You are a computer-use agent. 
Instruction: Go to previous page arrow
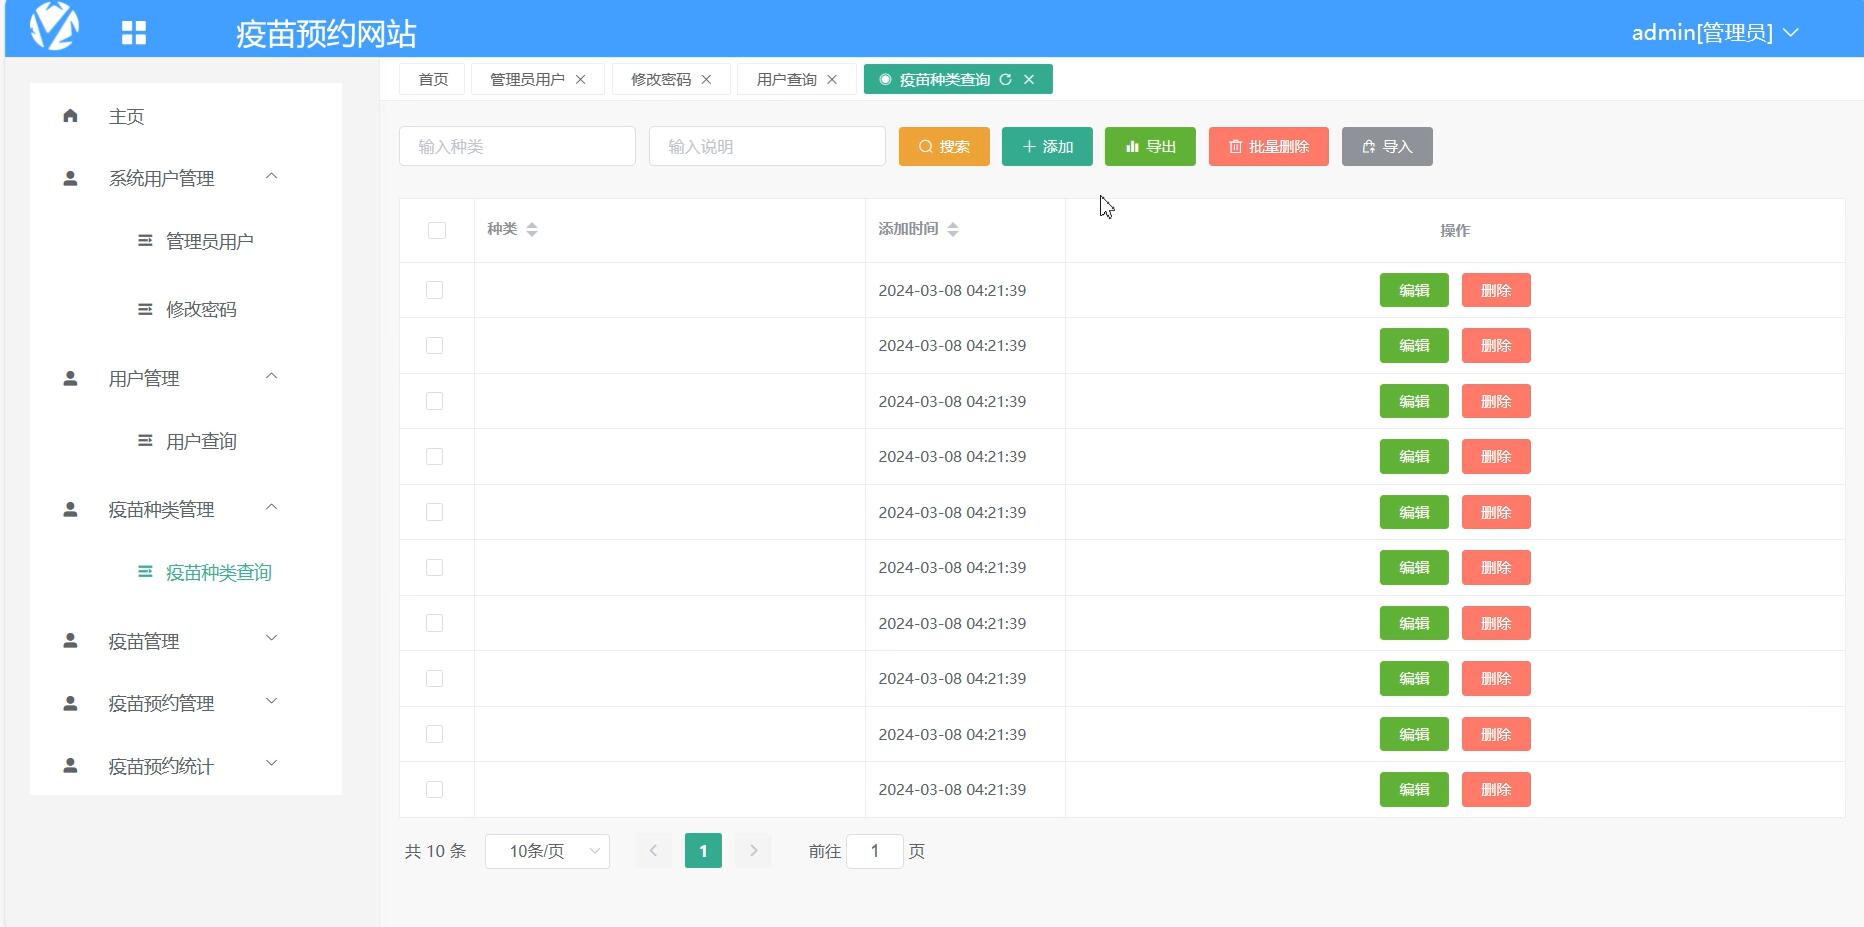(653, 851)
